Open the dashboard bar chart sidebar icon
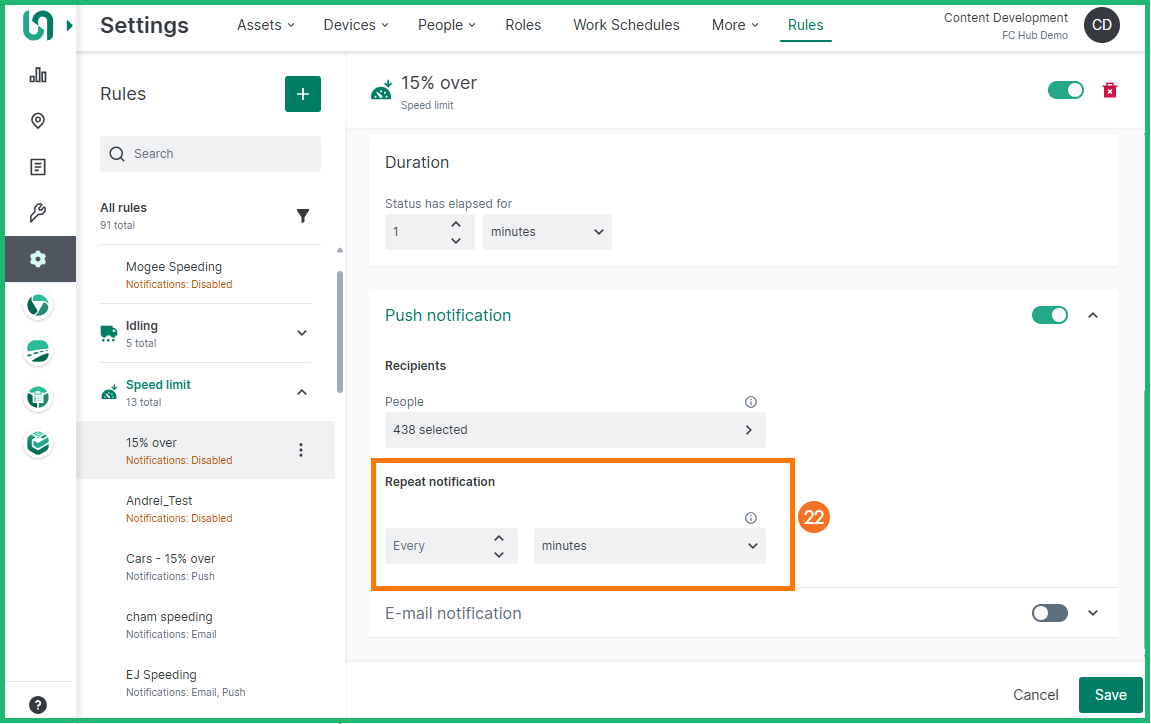 (38, 75)
